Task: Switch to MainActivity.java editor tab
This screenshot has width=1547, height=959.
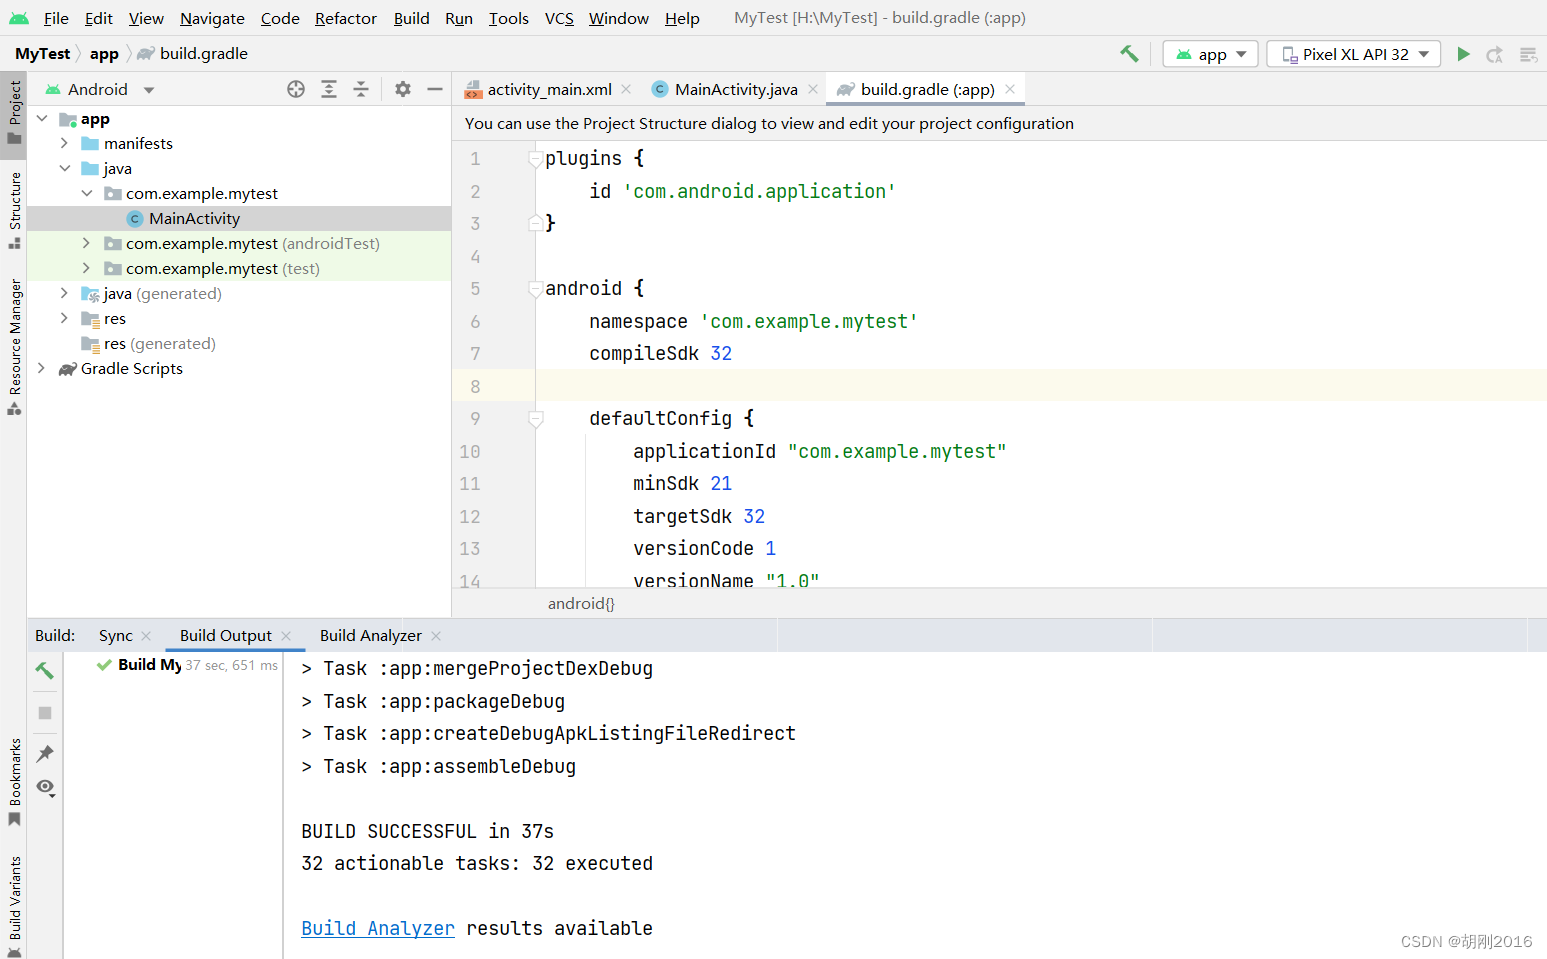Action: pos(735,89)
